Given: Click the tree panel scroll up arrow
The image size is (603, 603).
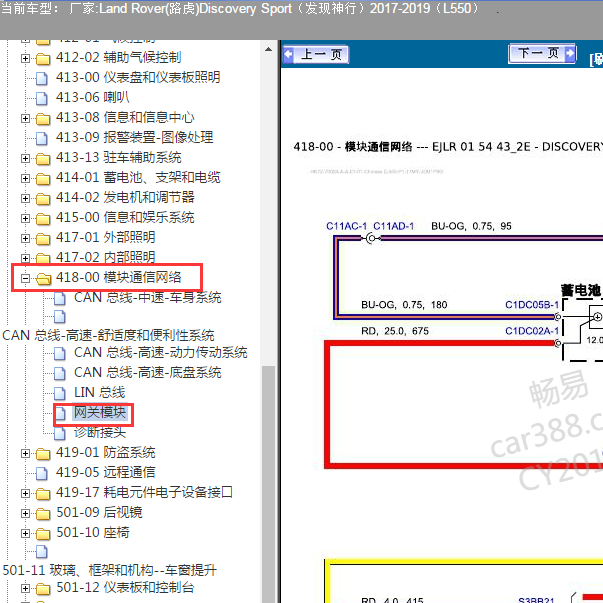Looking at the screenshot, I should click(x=268, y=49).
